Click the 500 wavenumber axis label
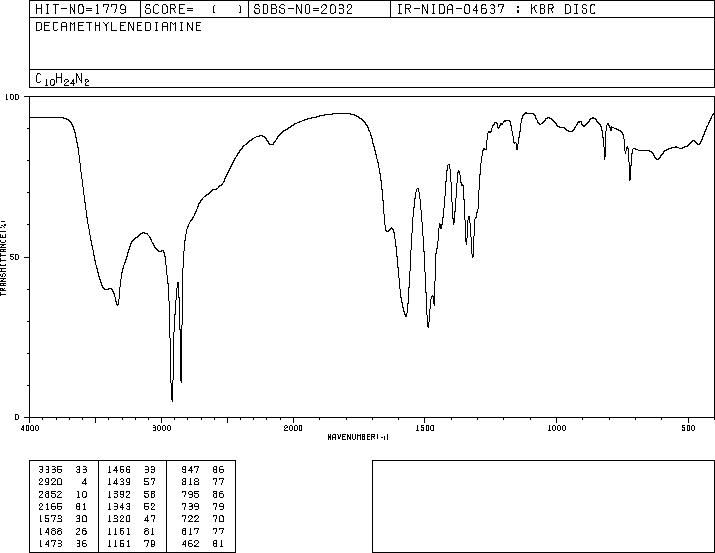This screenshot has width=715, height=553. [688, 428]
